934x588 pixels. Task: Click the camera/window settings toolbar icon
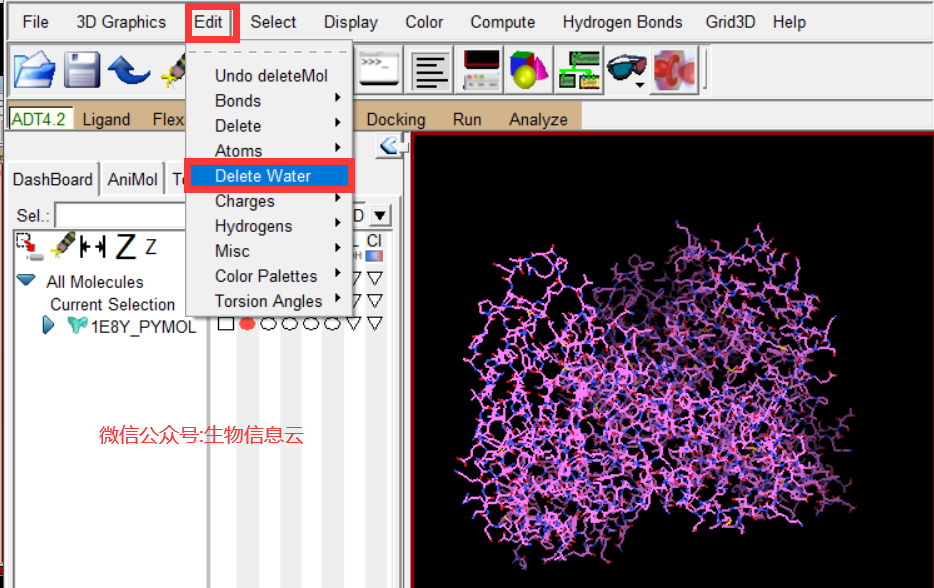[480, 70]
